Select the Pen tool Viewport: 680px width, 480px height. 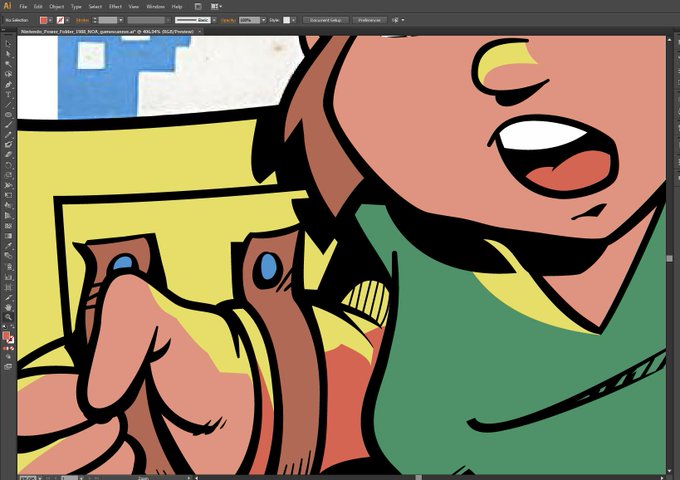click(8, 85)
